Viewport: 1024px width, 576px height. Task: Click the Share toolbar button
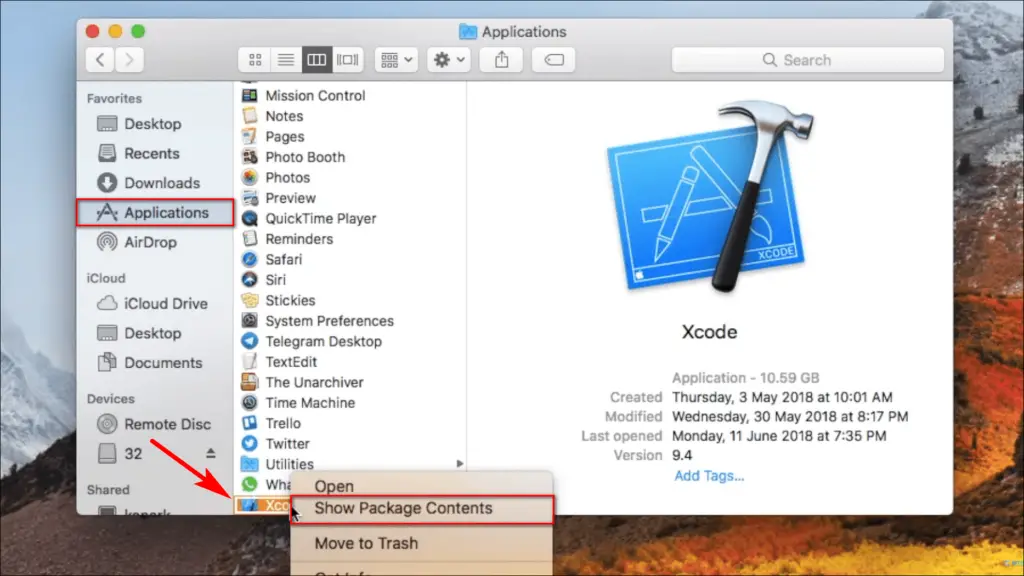point(502,60)
